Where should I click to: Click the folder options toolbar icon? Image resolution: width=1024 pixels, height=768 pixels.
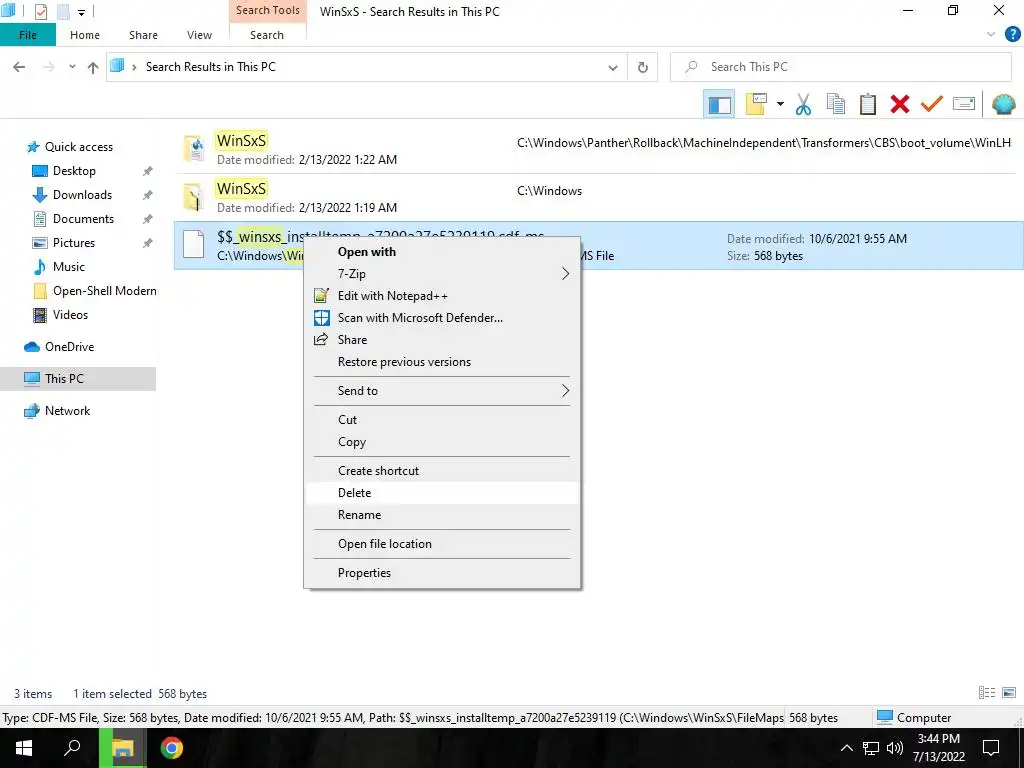tap(756, 104)
